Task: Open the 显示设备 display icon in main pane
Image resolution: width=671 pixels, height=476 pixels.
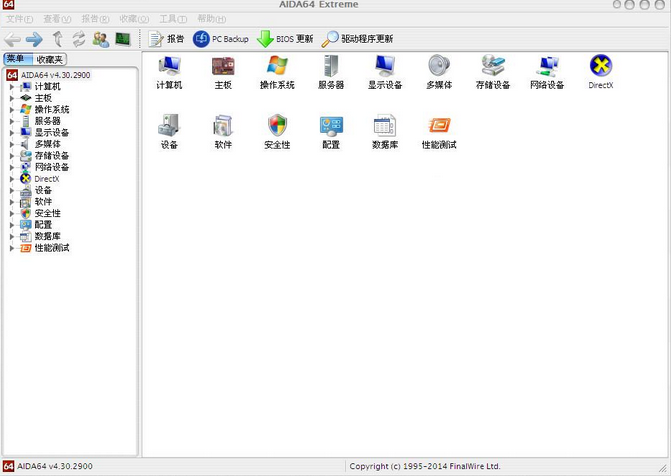Action: (x=385, y=72)
